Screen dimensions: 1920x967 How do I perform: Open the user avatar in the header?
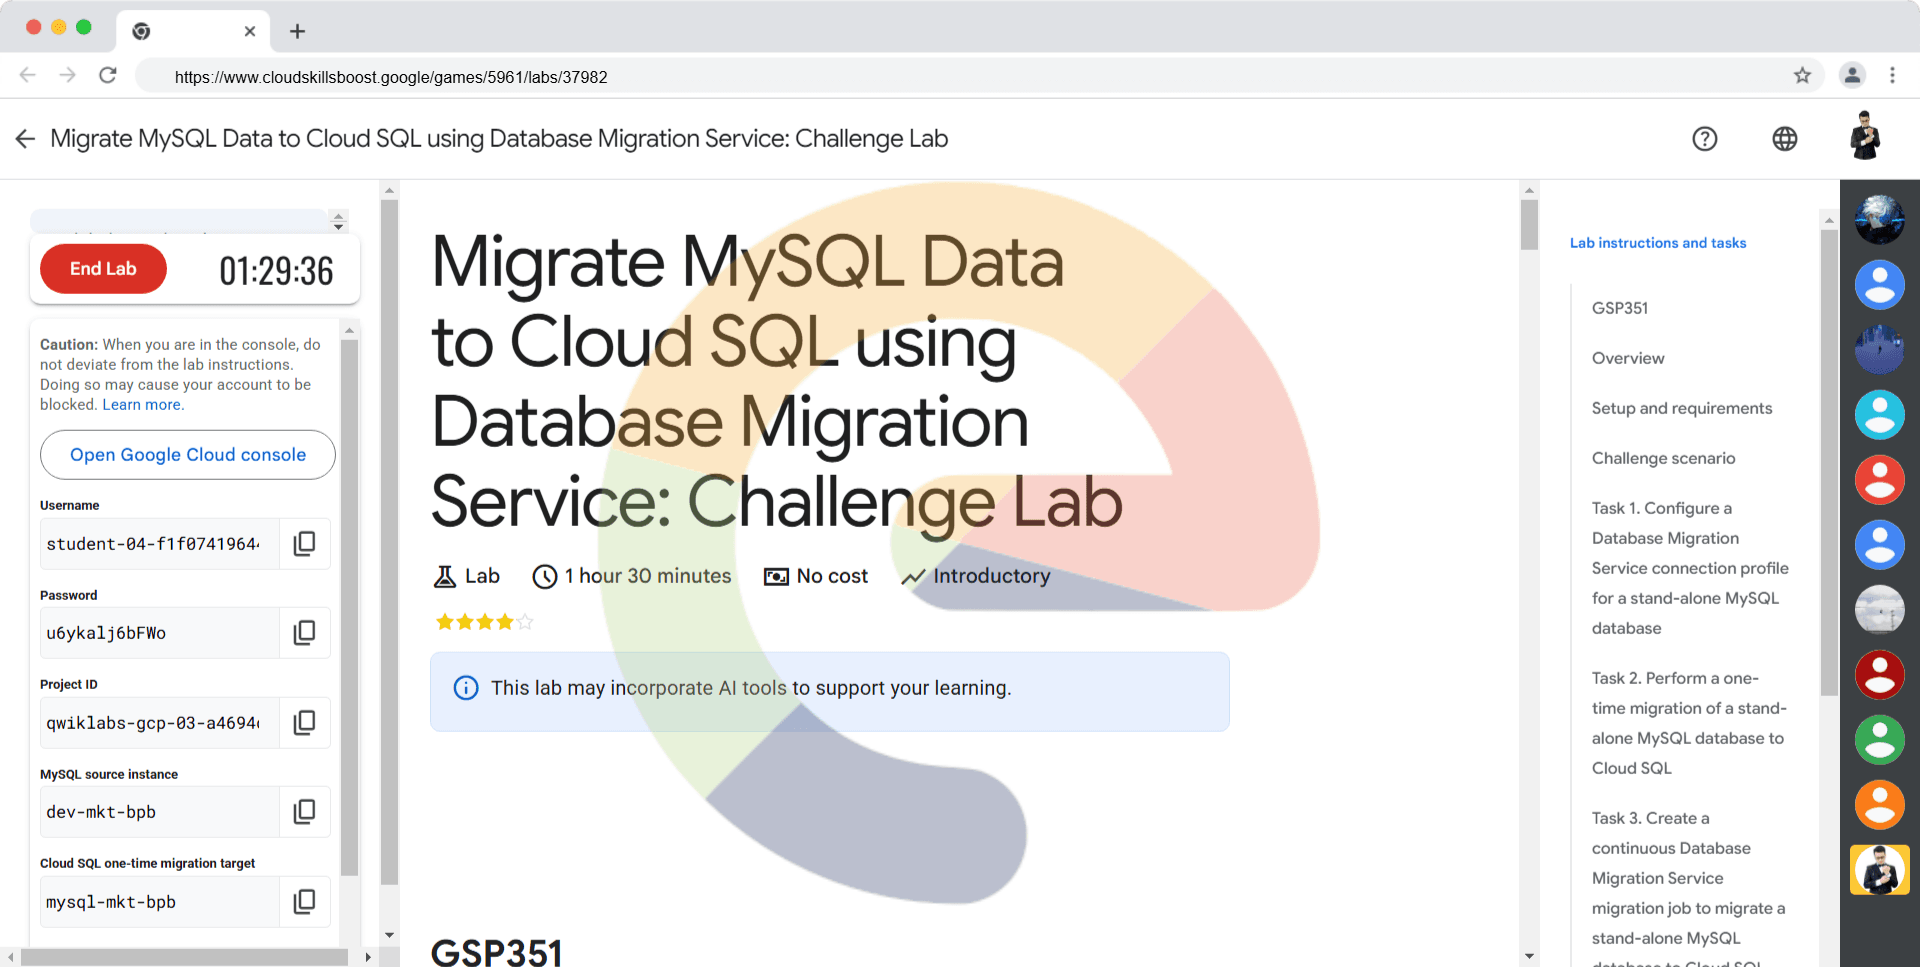click(x=1865, y=136)
